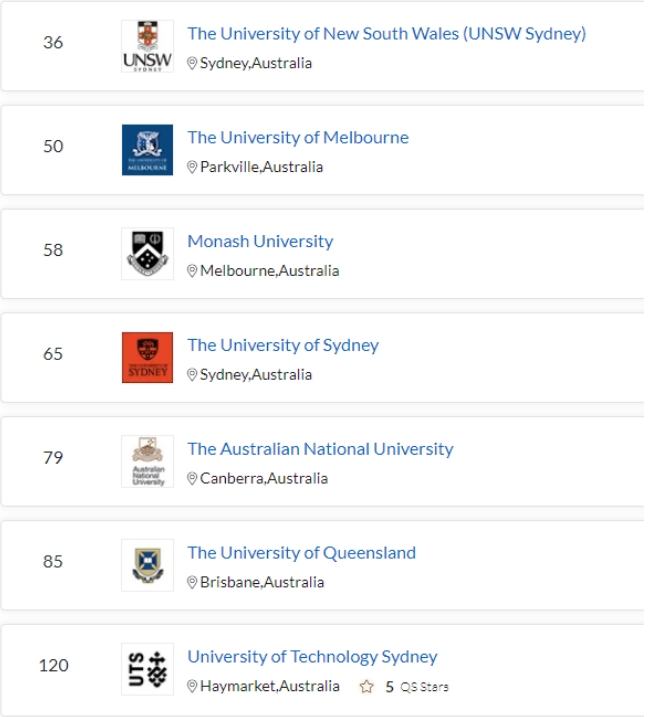Visit The Australian National University page
This screenshot has height=717, width=648.
pos(320,449)
